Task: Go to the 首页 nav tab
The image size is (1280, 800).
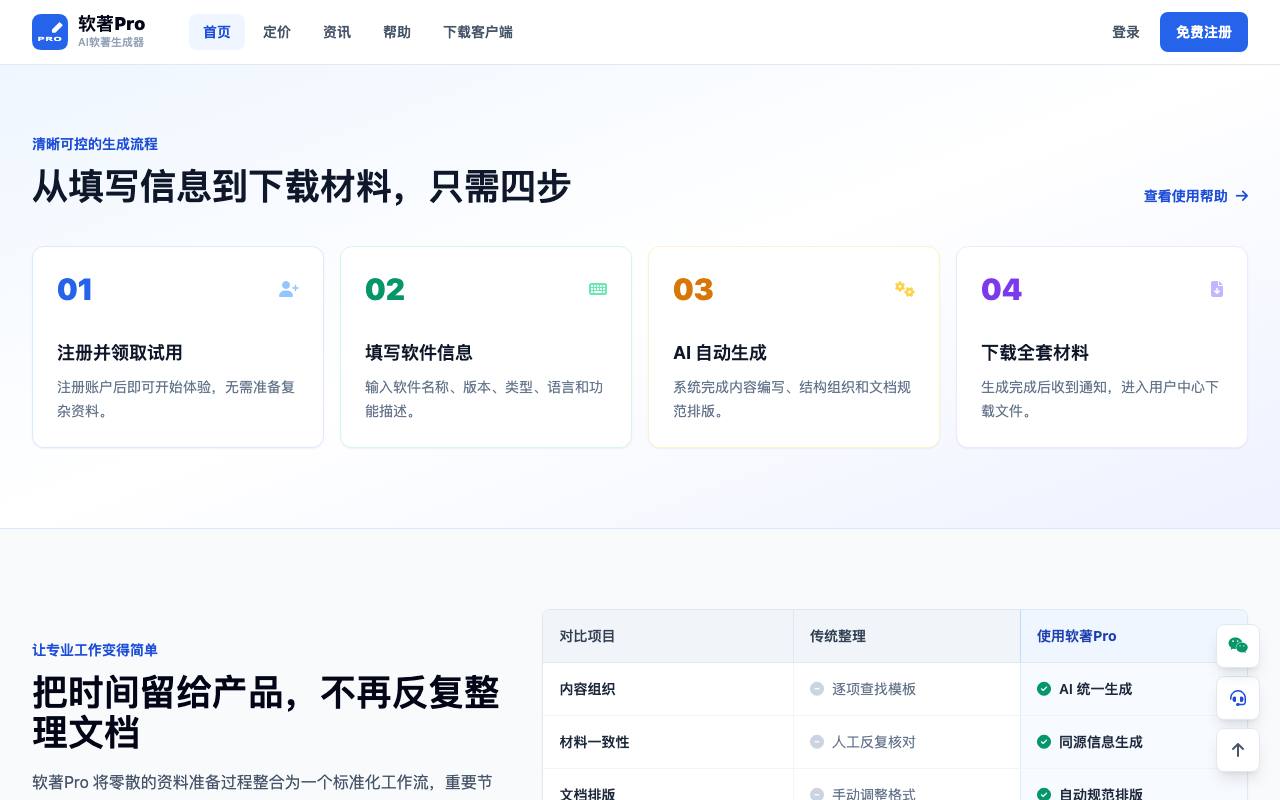Action: [217, 32]
